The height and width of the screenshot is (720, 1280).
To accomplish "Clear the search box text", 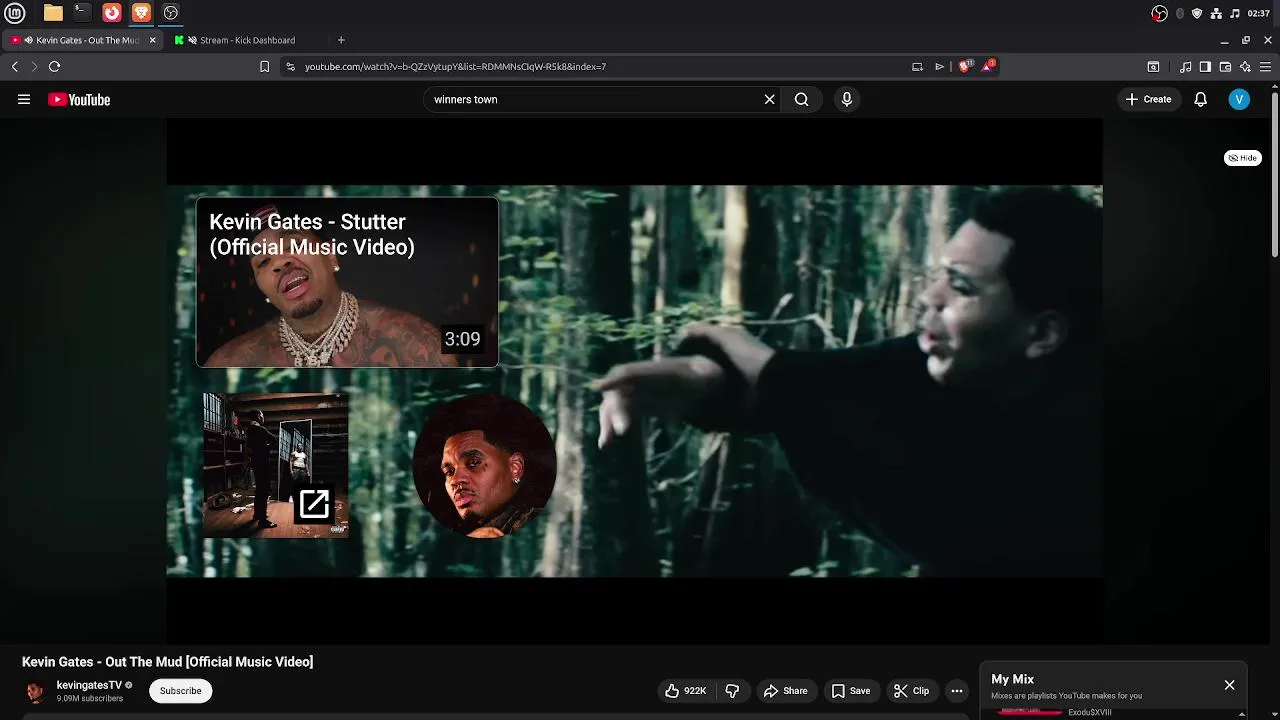I will coord(769,99).
